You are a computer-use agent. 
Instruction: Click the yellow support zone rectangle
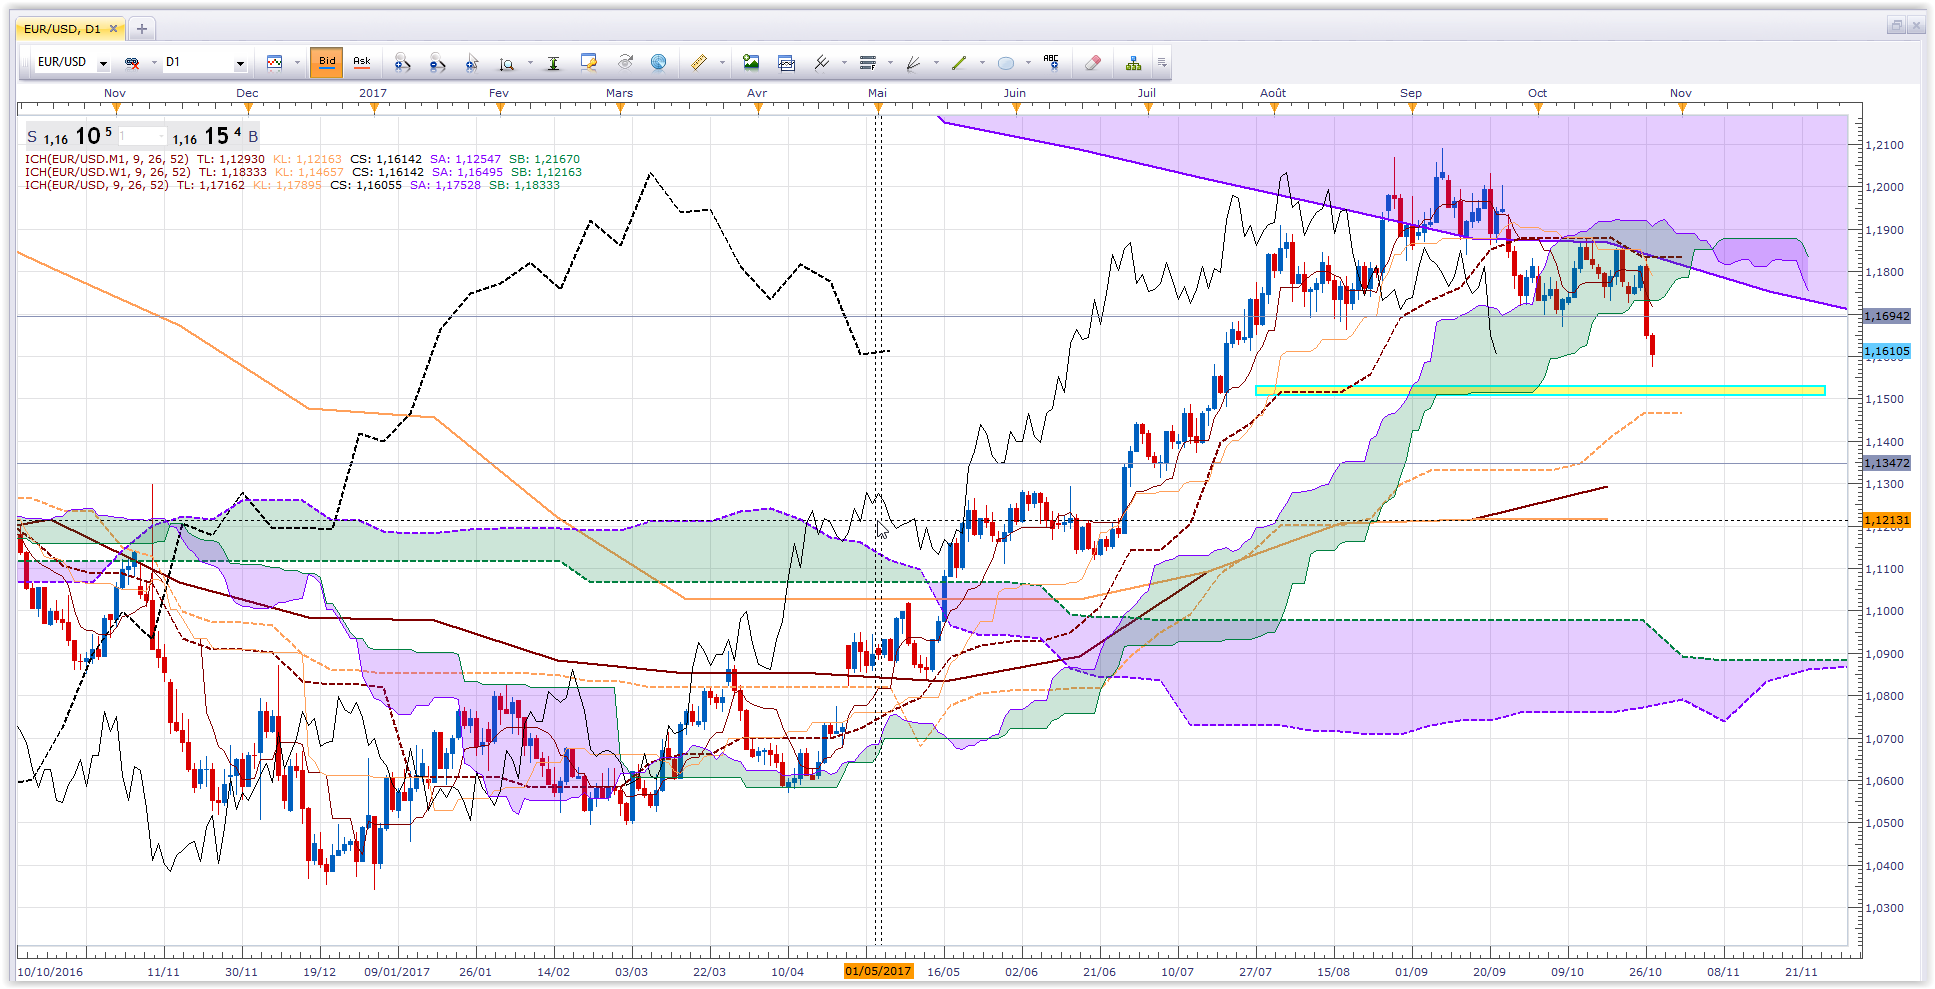click(1540, 390)
